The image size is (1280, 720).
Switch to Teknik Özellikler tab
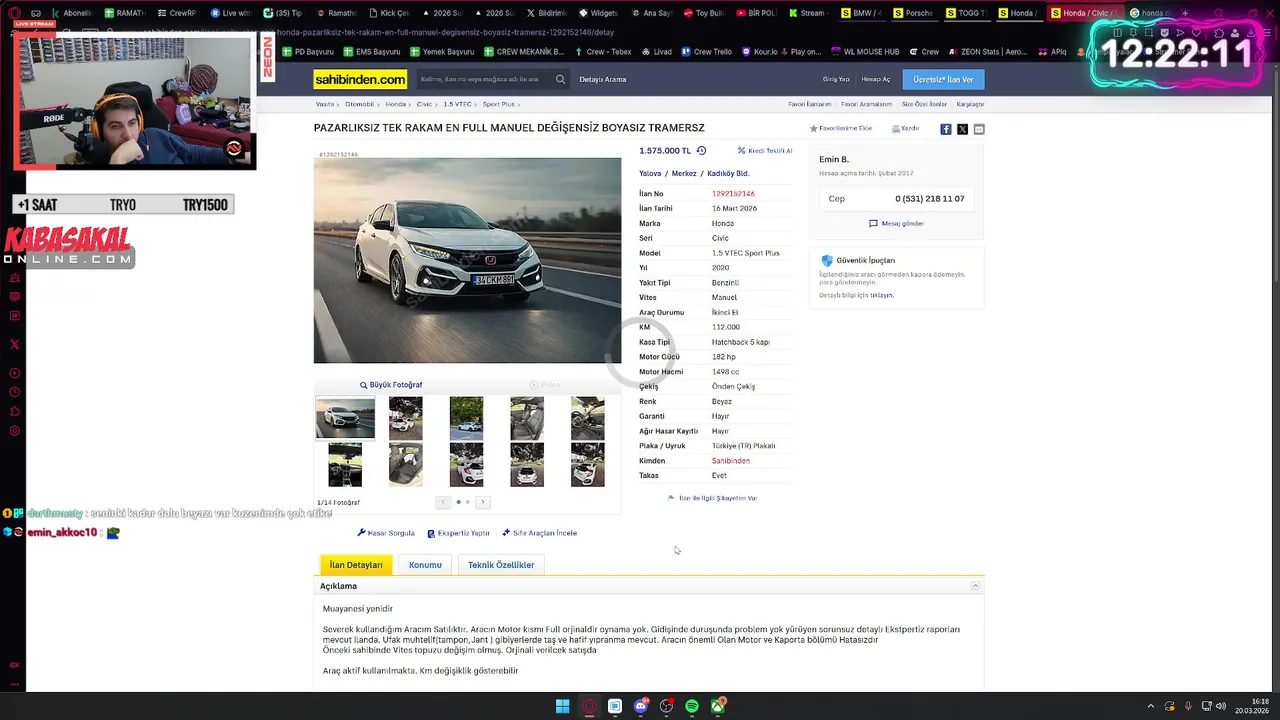(x=501, y=565)
